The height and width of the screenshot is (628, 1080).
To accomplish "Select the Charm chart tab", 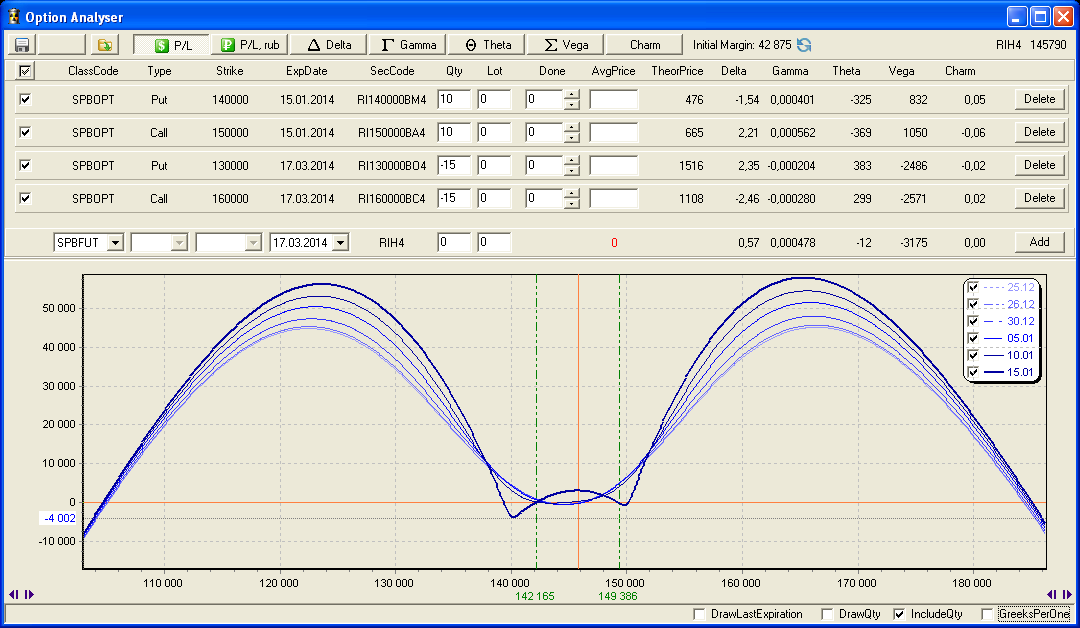I will pyautogui.click(x=645, y=45).
